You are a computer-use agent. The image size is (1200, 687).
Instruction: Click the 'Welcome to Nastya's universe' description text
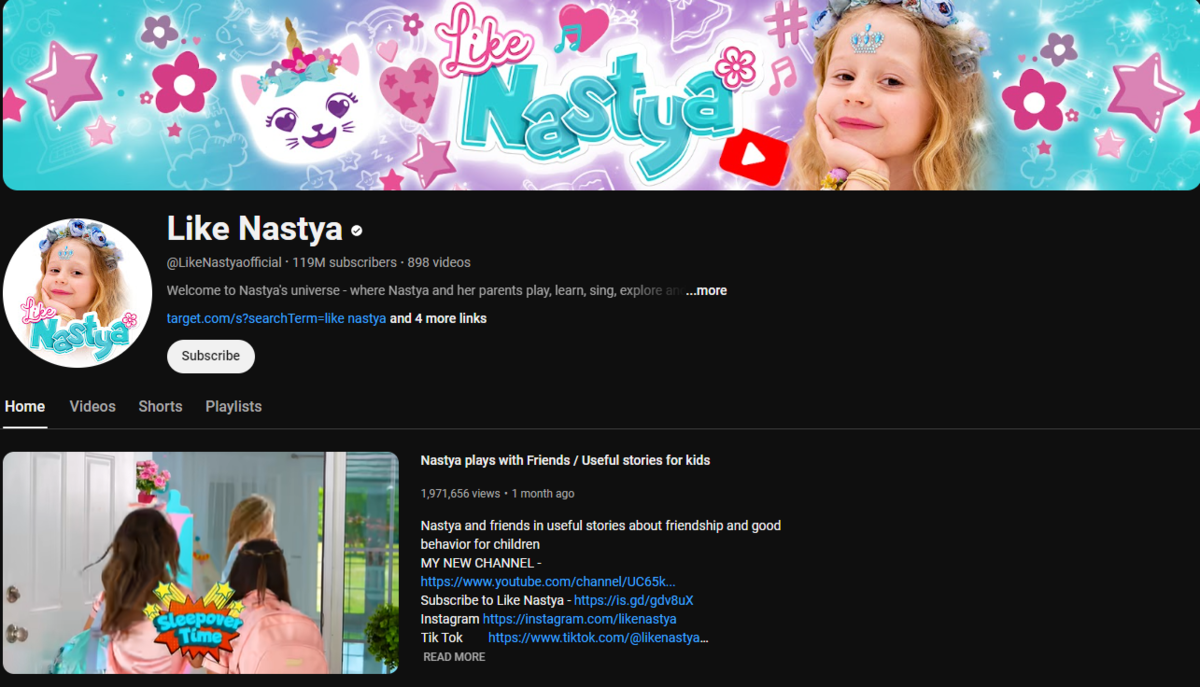pos(425,291)
